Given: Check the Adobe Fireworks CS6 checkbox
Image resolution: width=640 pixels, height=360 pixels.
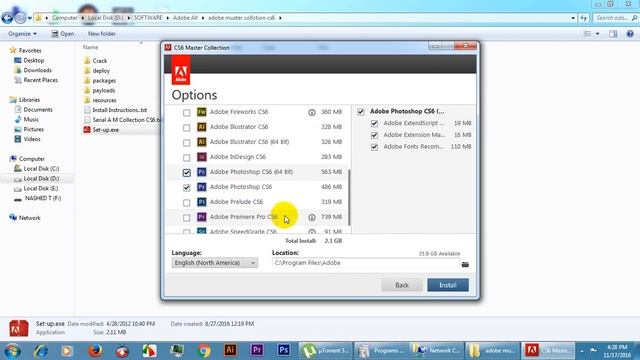Looking at the screenshot, I should 187,113.
